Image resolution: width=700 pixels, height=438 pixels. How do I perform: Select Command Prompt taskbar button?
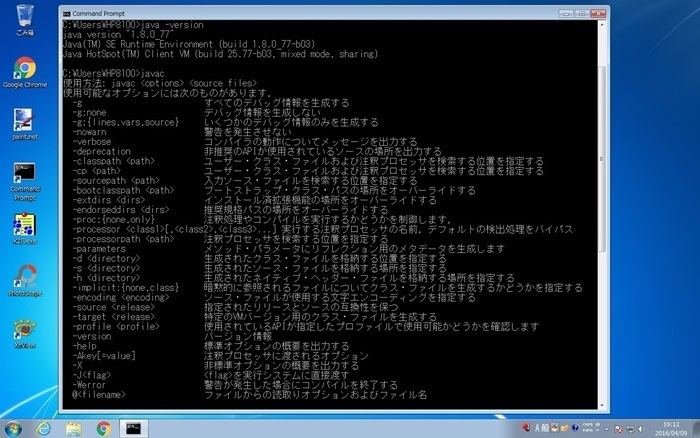(x=133, y=427)
